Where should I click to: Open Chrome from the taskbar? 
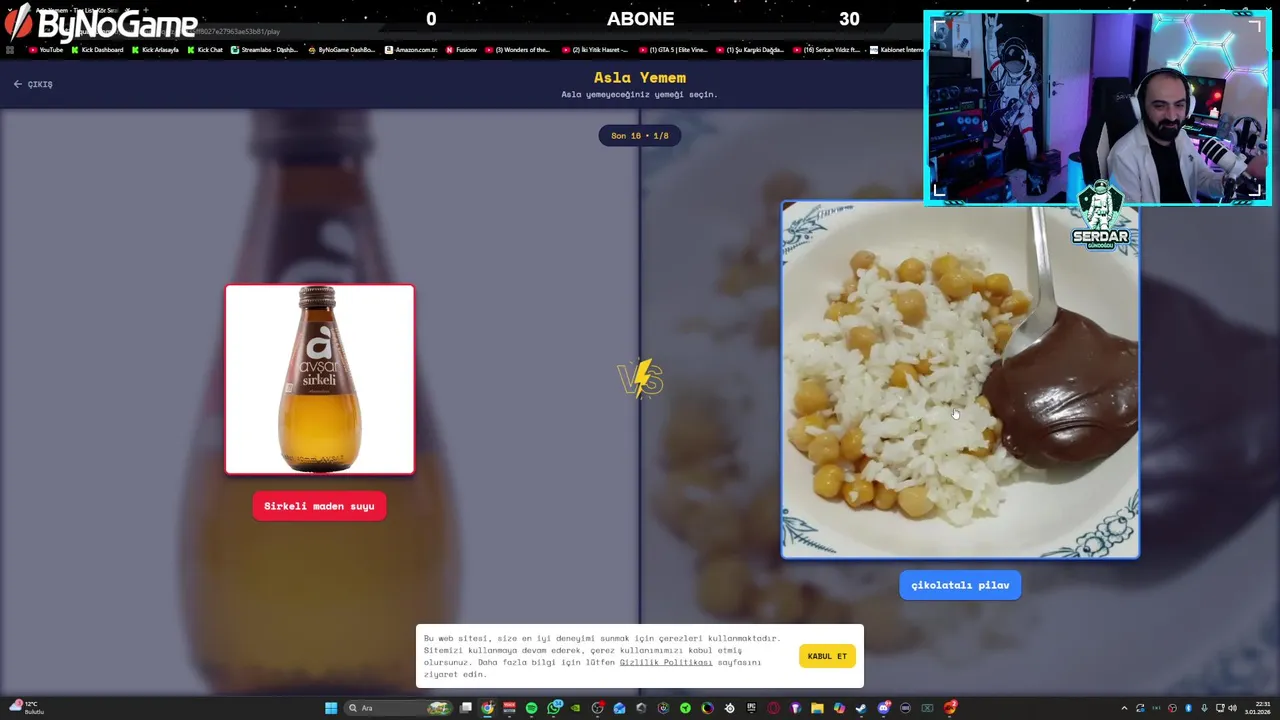(x=487, y=708)
